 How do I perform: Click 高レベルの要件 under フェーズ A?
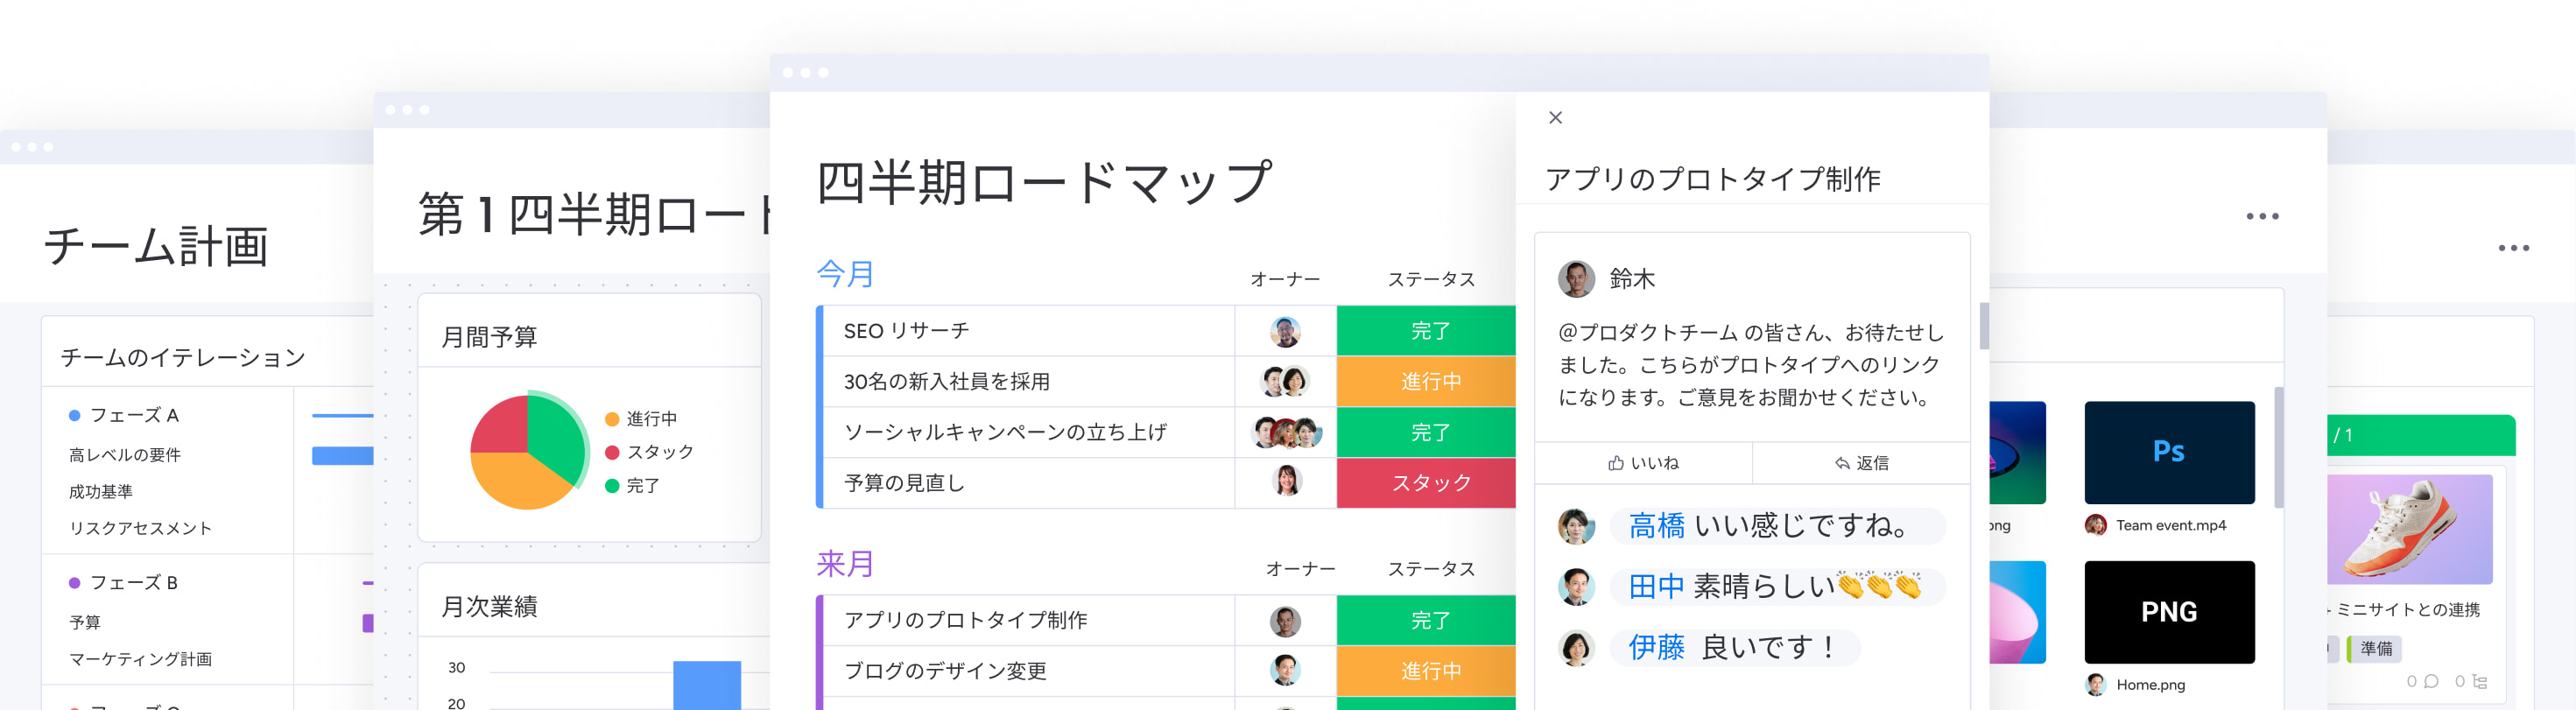tap(125, 455)
